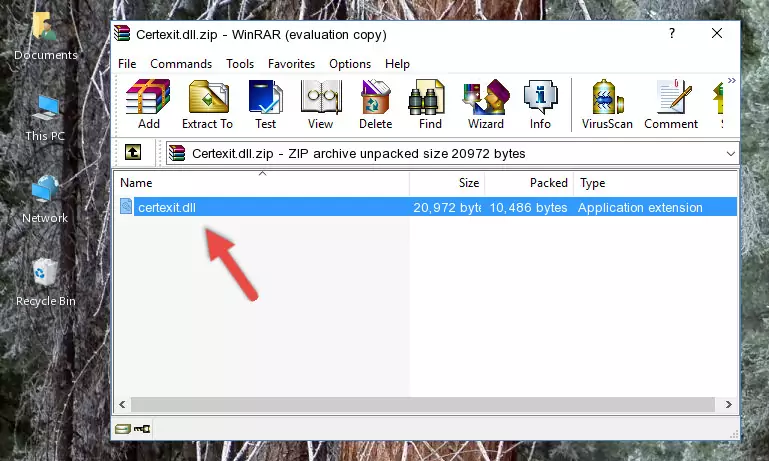Go up one folder level

(133, 153)
